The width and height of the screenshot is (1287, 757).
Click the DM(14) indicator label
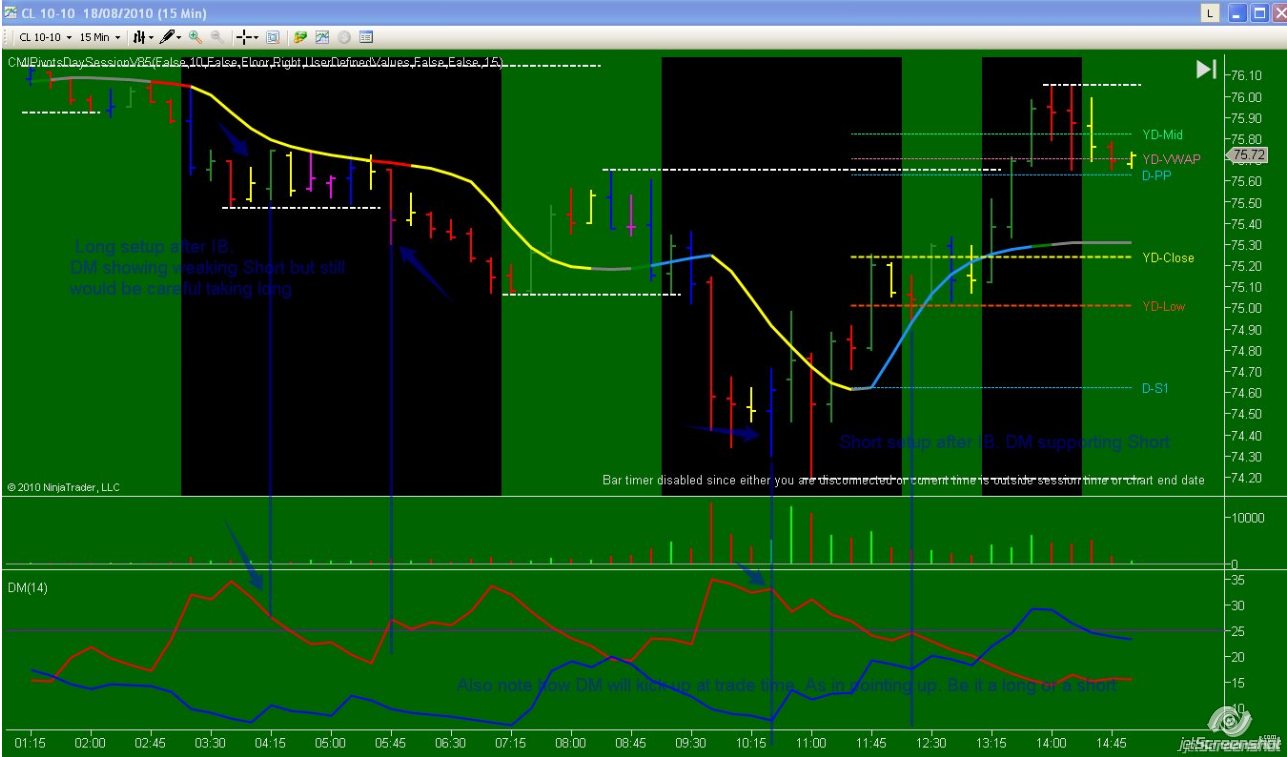click(x=28, y=587)
